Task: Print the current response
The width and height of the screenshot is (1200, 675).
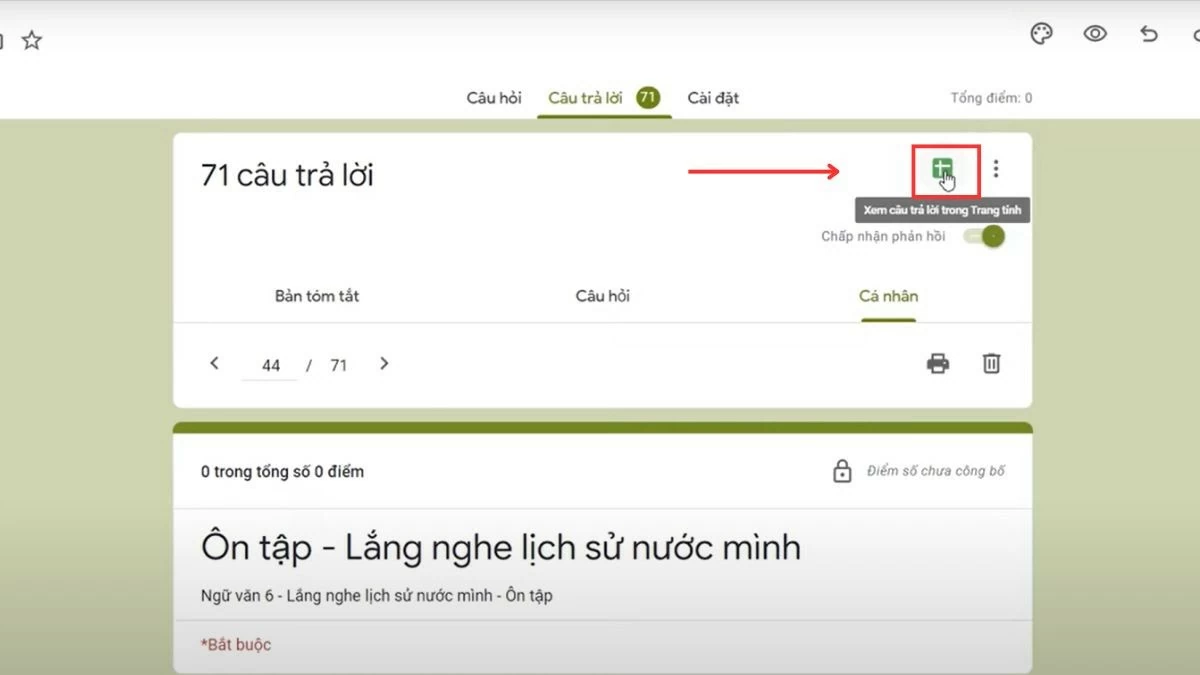Action: point(937,364)
